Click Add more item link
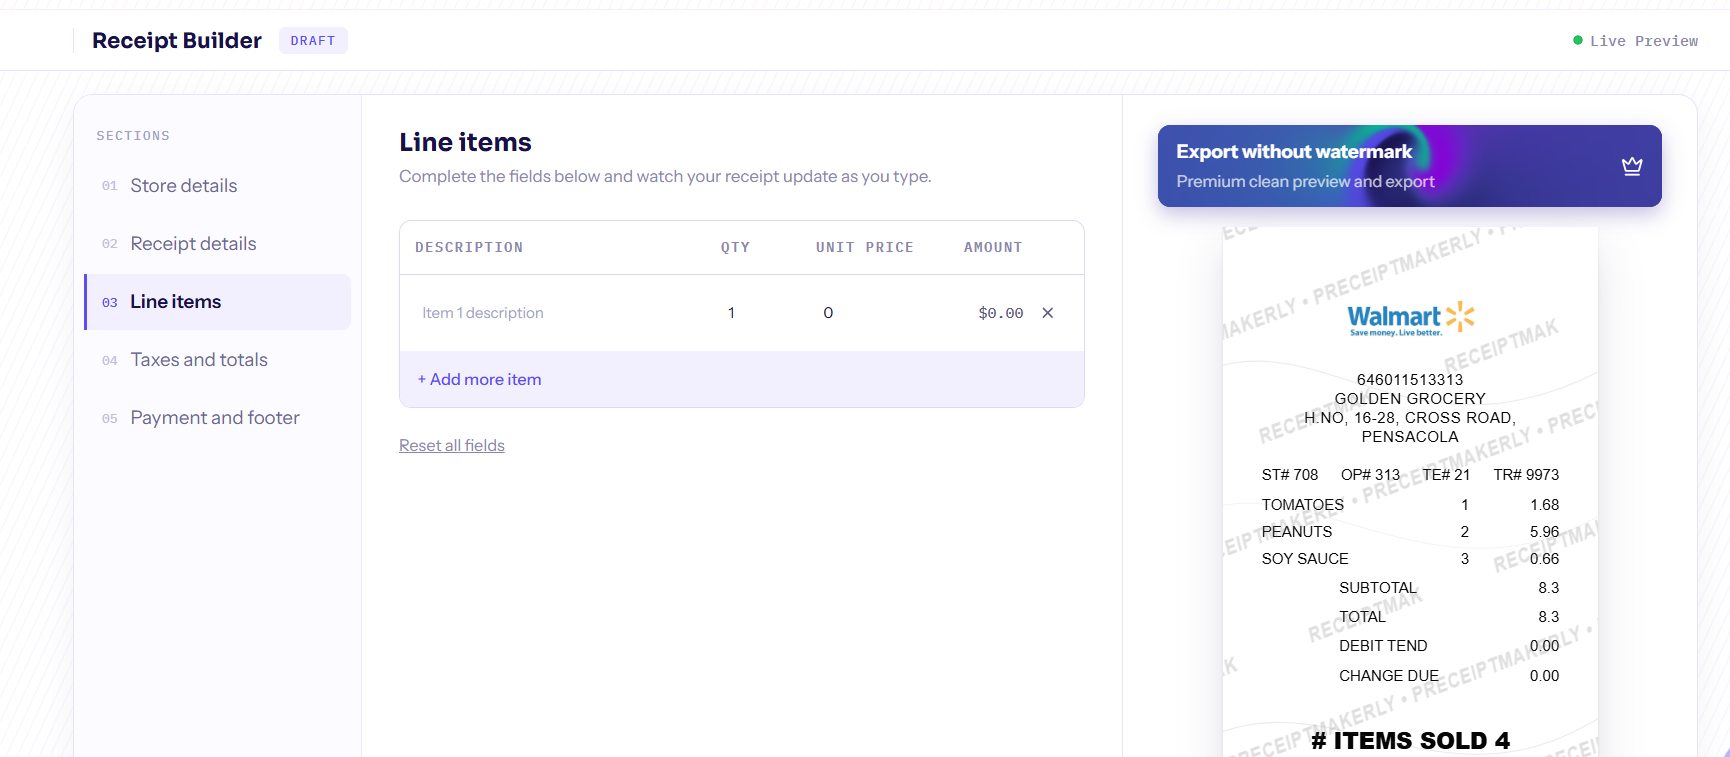This screenshot has height=757, width=1730. coord(480,380)
